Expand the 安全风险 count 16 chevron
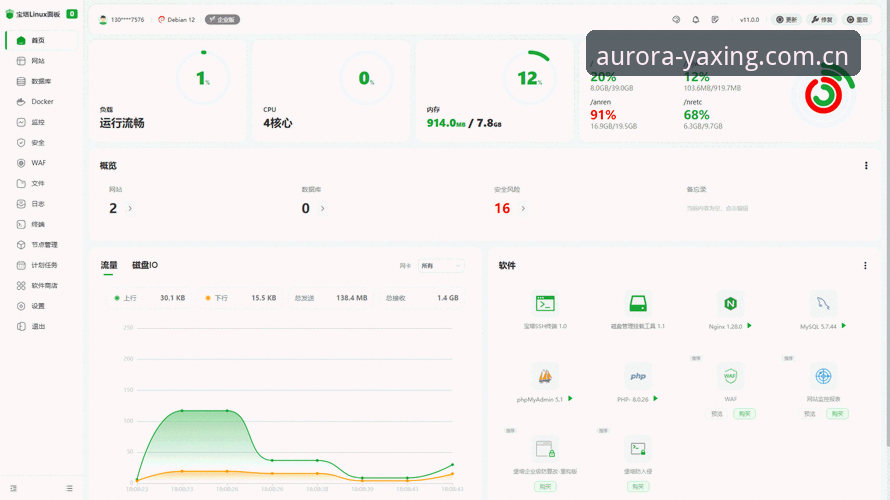 pyautogui.click(x=523, y=208)
